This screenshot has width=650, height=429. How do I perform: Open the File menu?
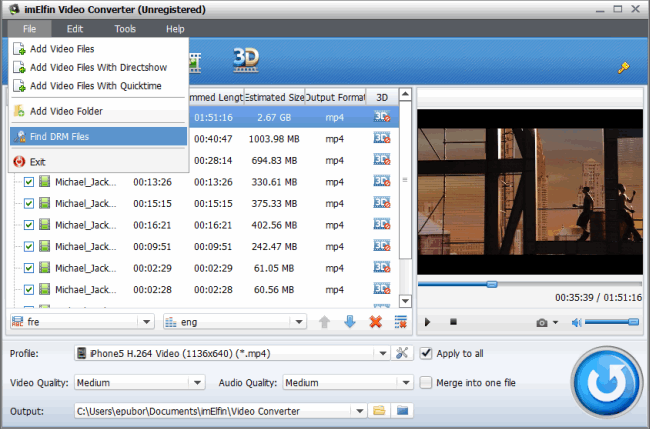[29, 29]
